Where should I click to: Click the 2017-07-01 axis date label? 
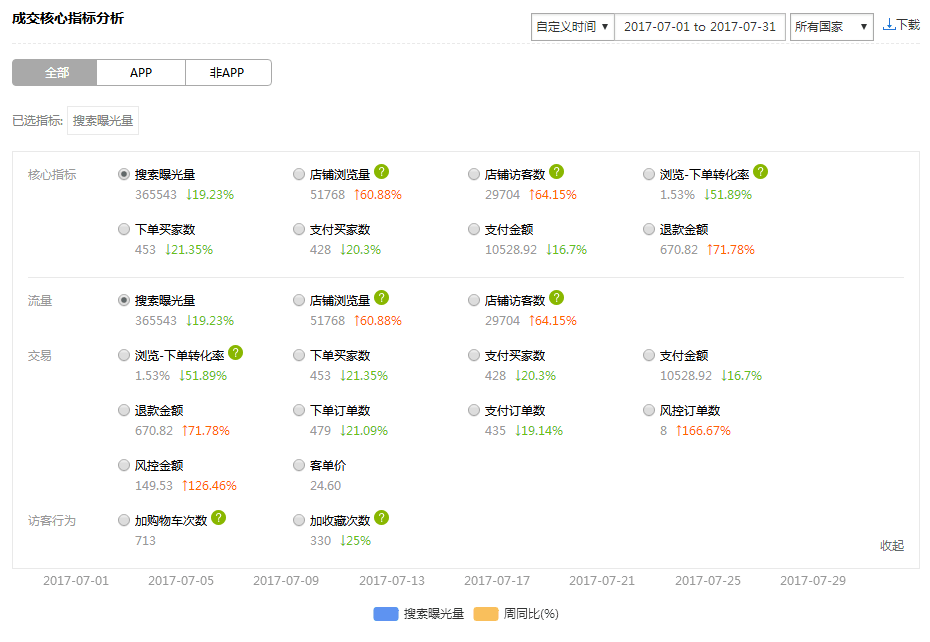pos(76,580)
